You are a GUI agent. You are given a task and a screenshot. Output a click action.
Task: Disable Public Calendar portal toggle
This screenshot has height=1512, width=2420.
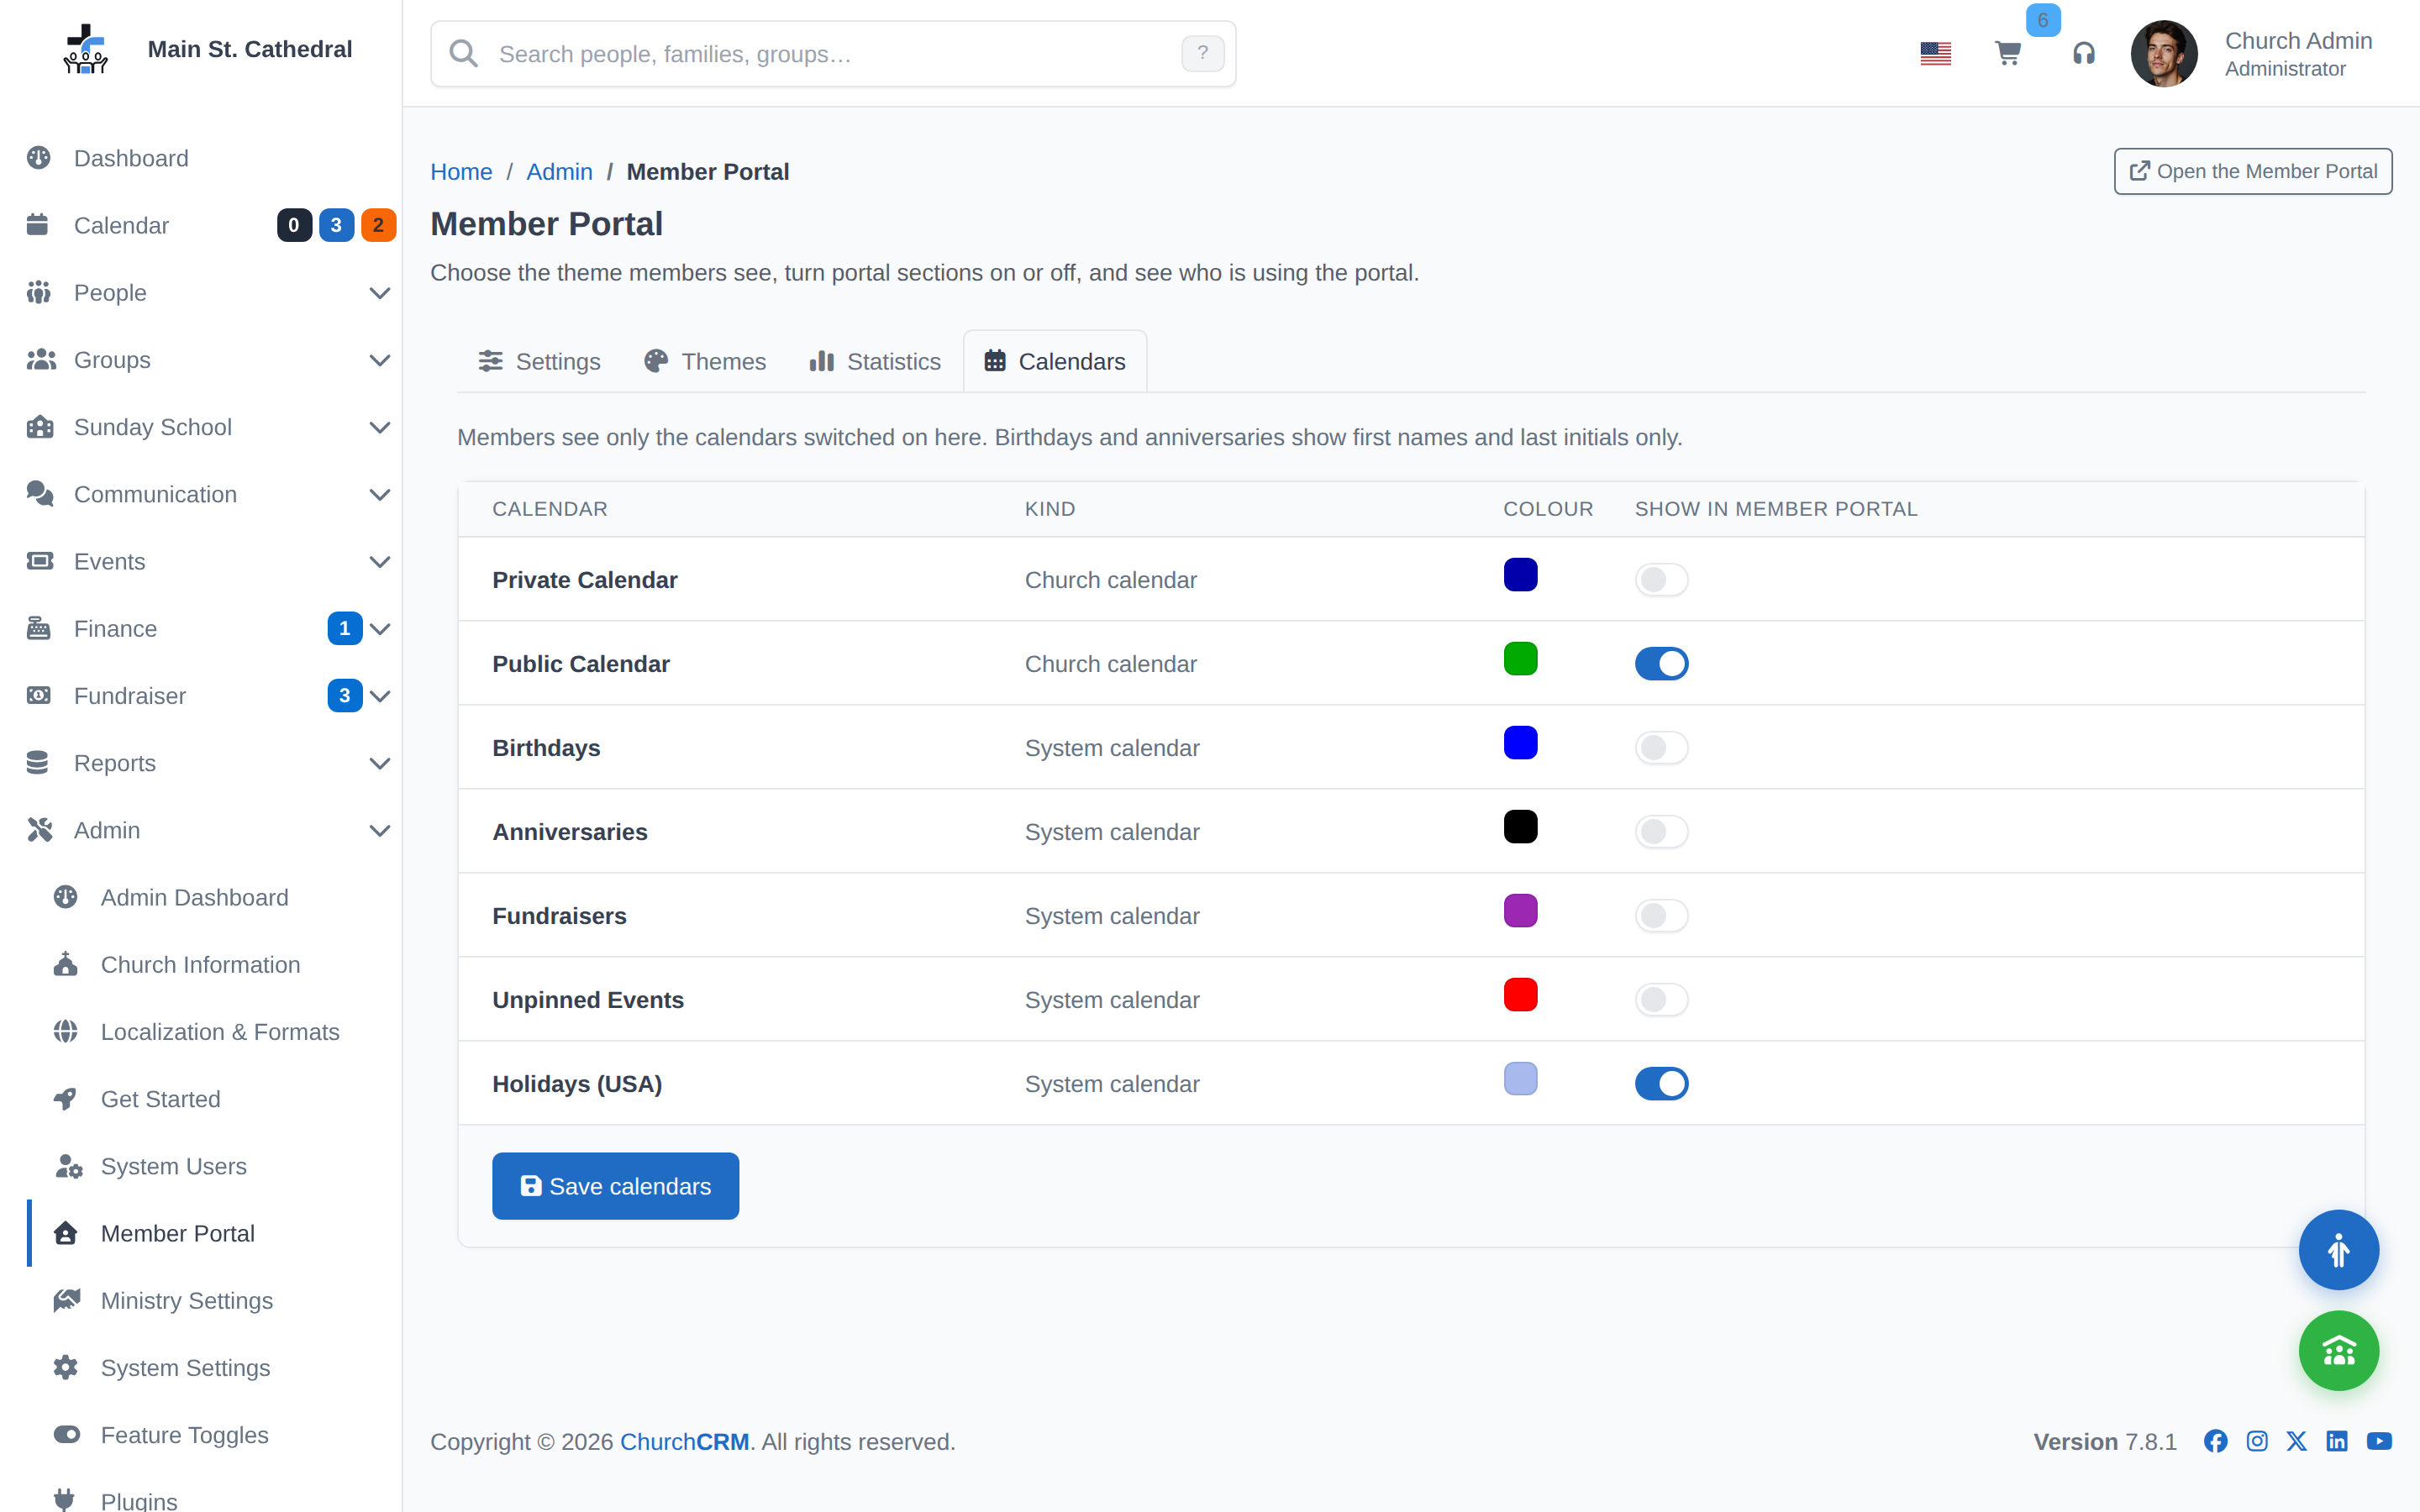[1661, 664]
